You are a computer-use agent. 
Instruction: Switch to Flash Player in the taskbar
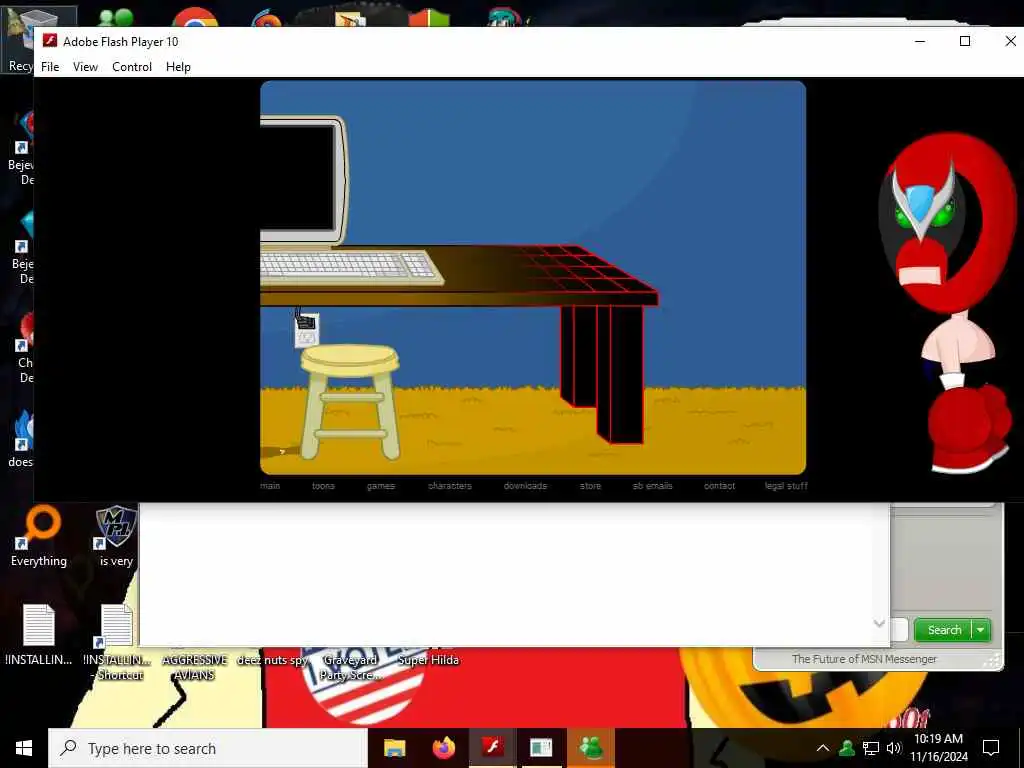[492, 748]
